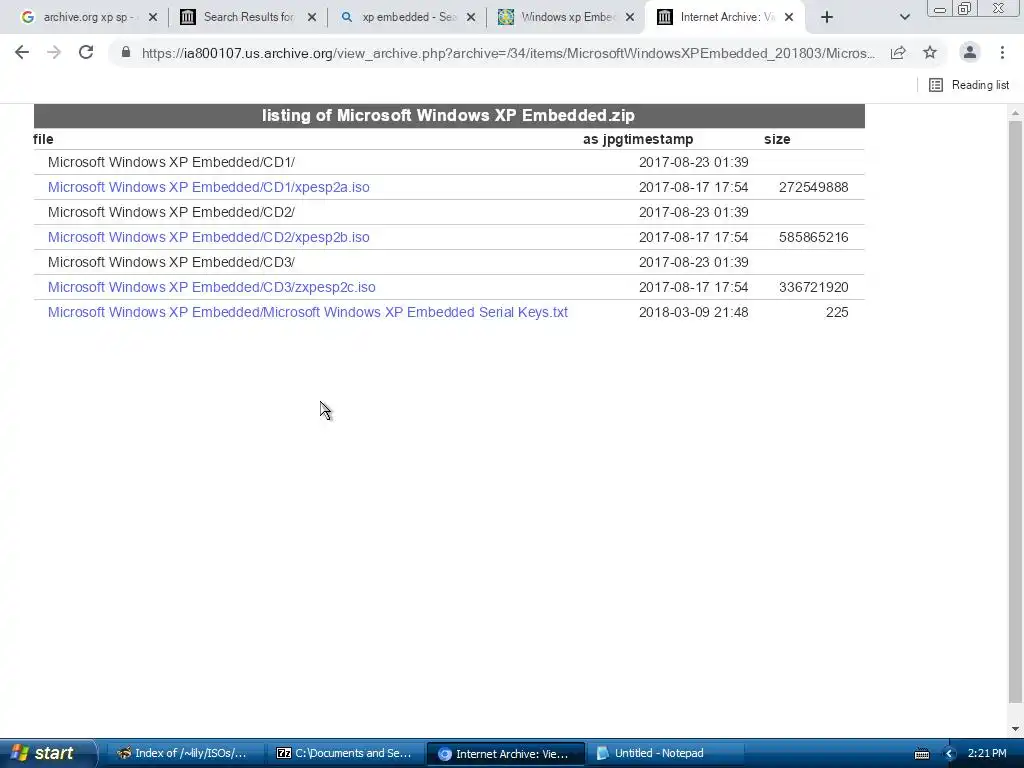Minimize the Chrome window
The image size is (1024, 768).
pyautogui.click(x=940, y=9)
